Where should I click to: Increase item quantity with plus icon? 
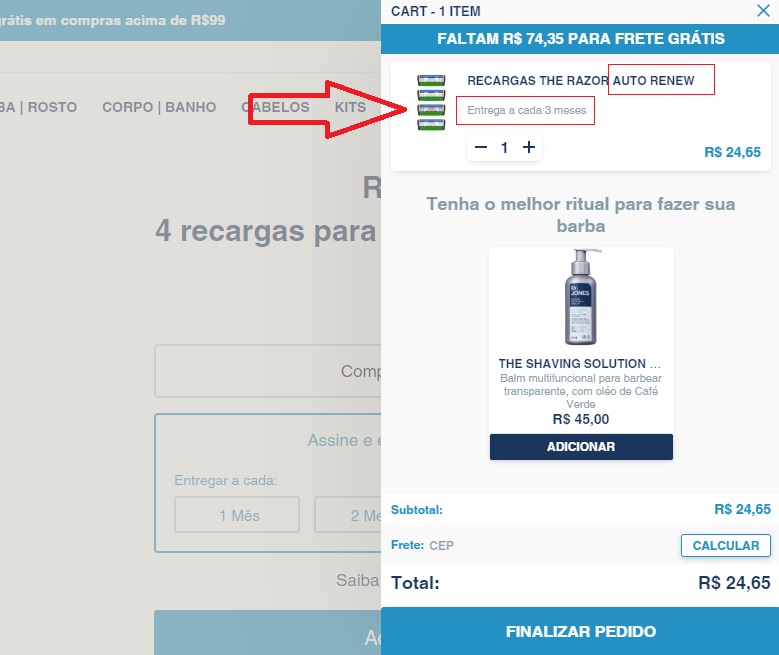tap(529, 147)
